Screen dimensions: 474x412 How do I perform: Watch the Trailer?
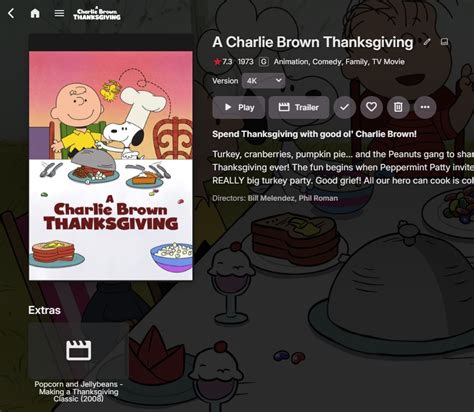coord(299,107)
